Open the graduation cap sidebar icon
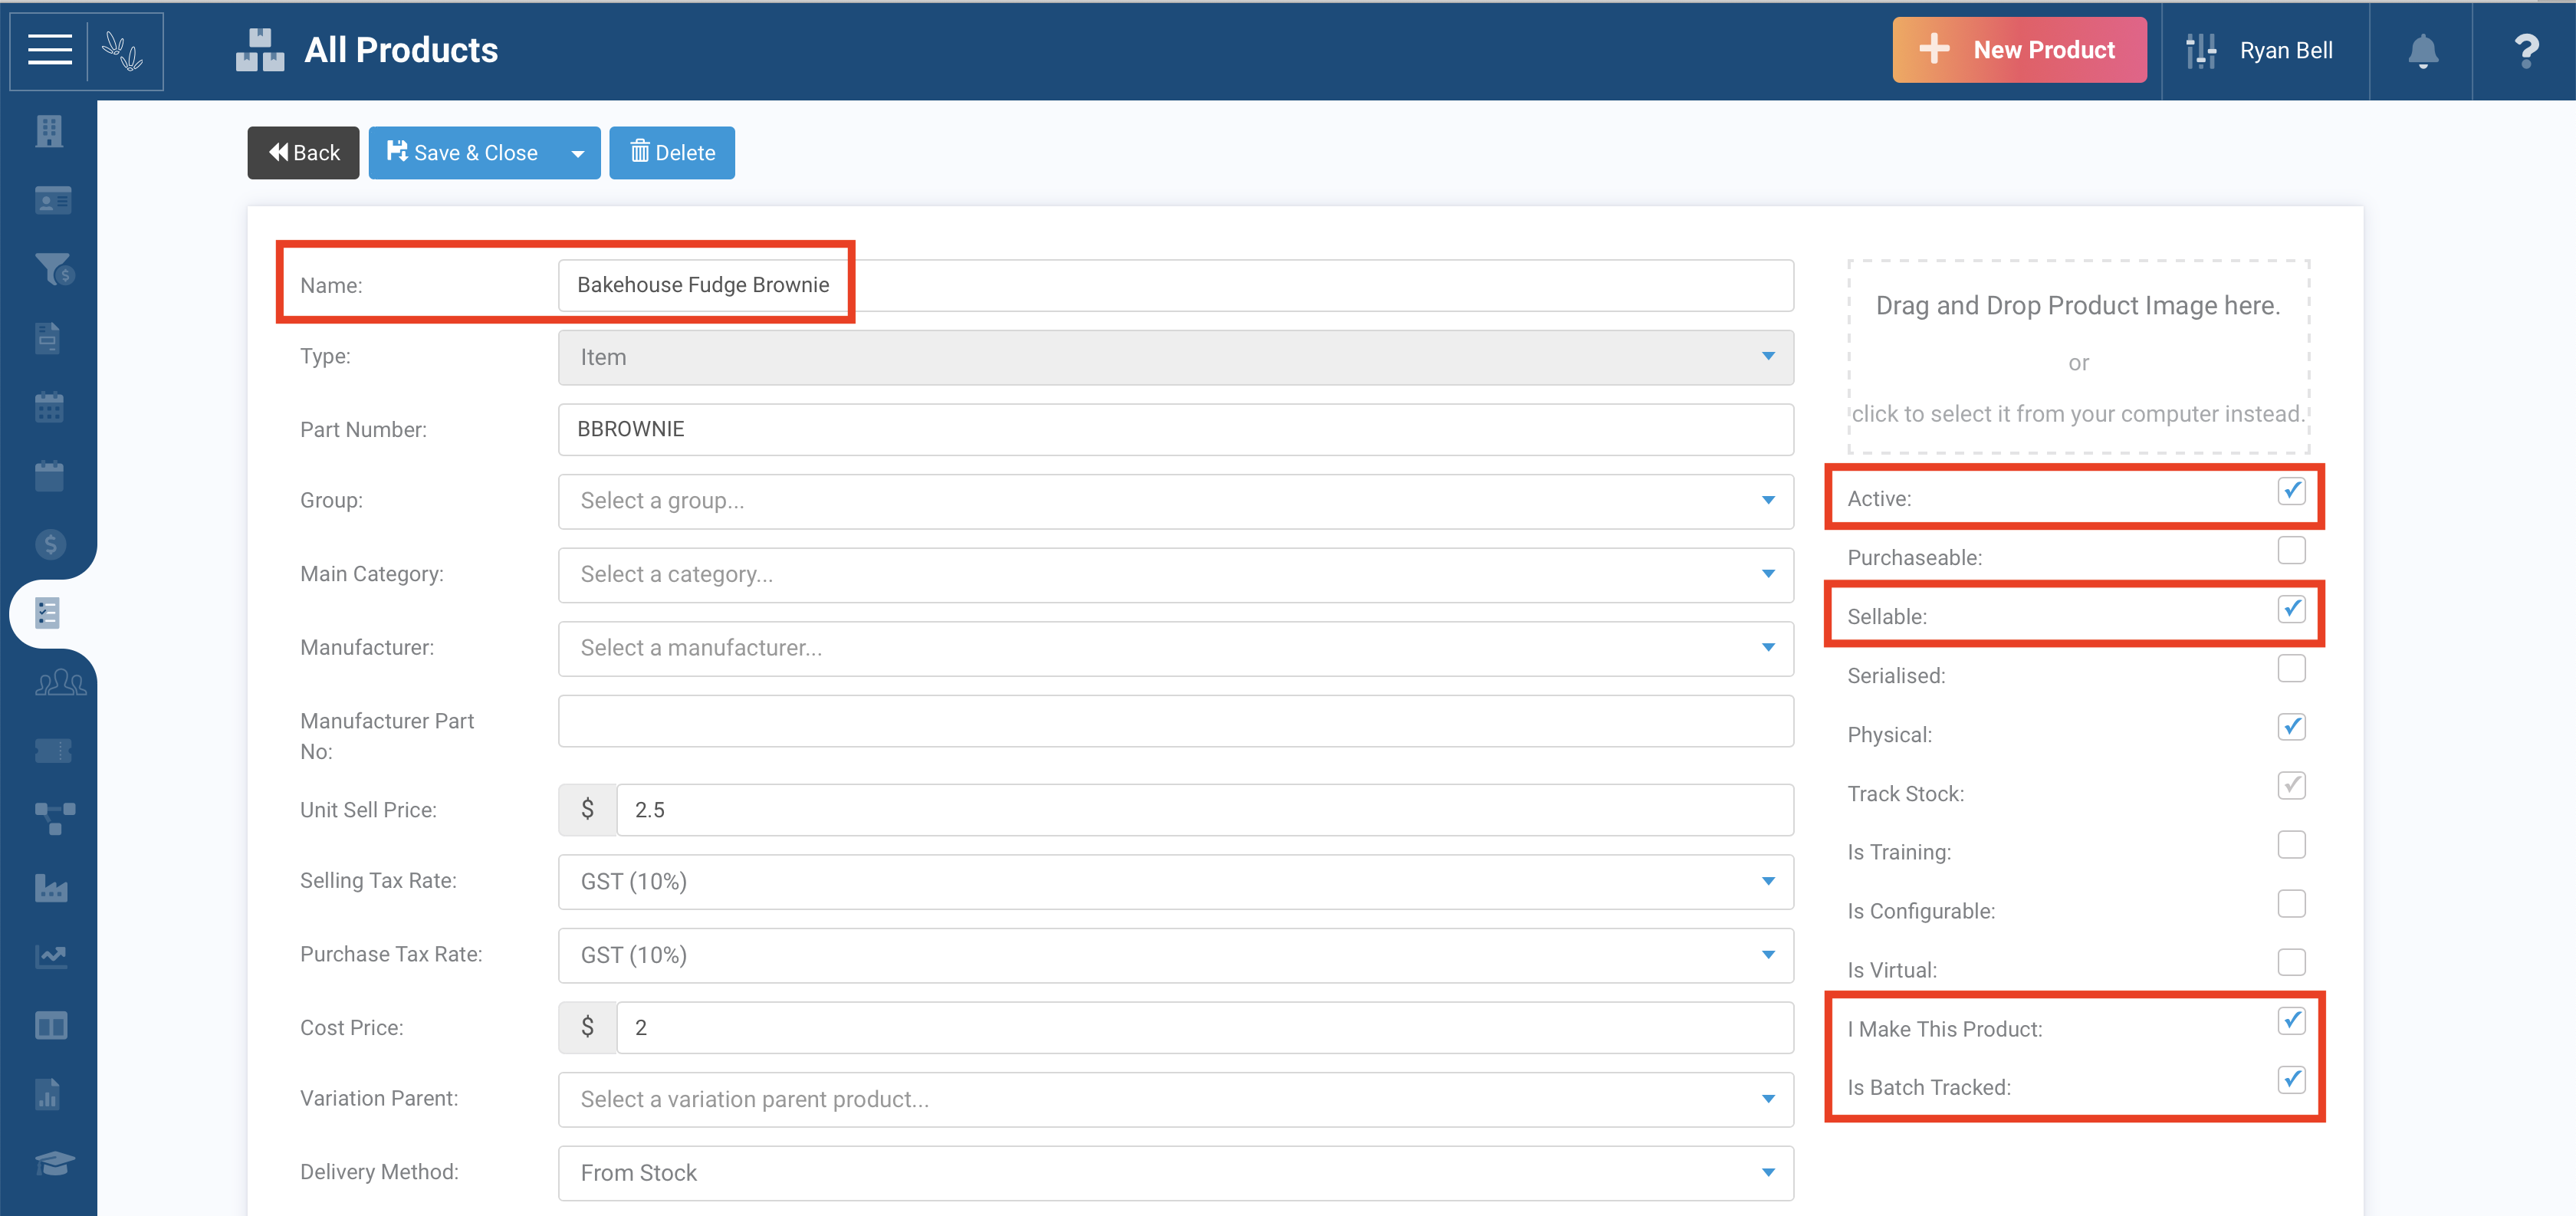The height and width of the screenshot is (1216, 2576). 54,1163
